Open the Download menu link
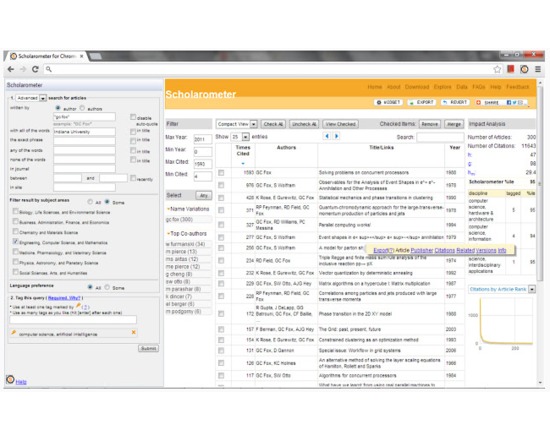Viewport: 550px width, 440px height. 417,87
